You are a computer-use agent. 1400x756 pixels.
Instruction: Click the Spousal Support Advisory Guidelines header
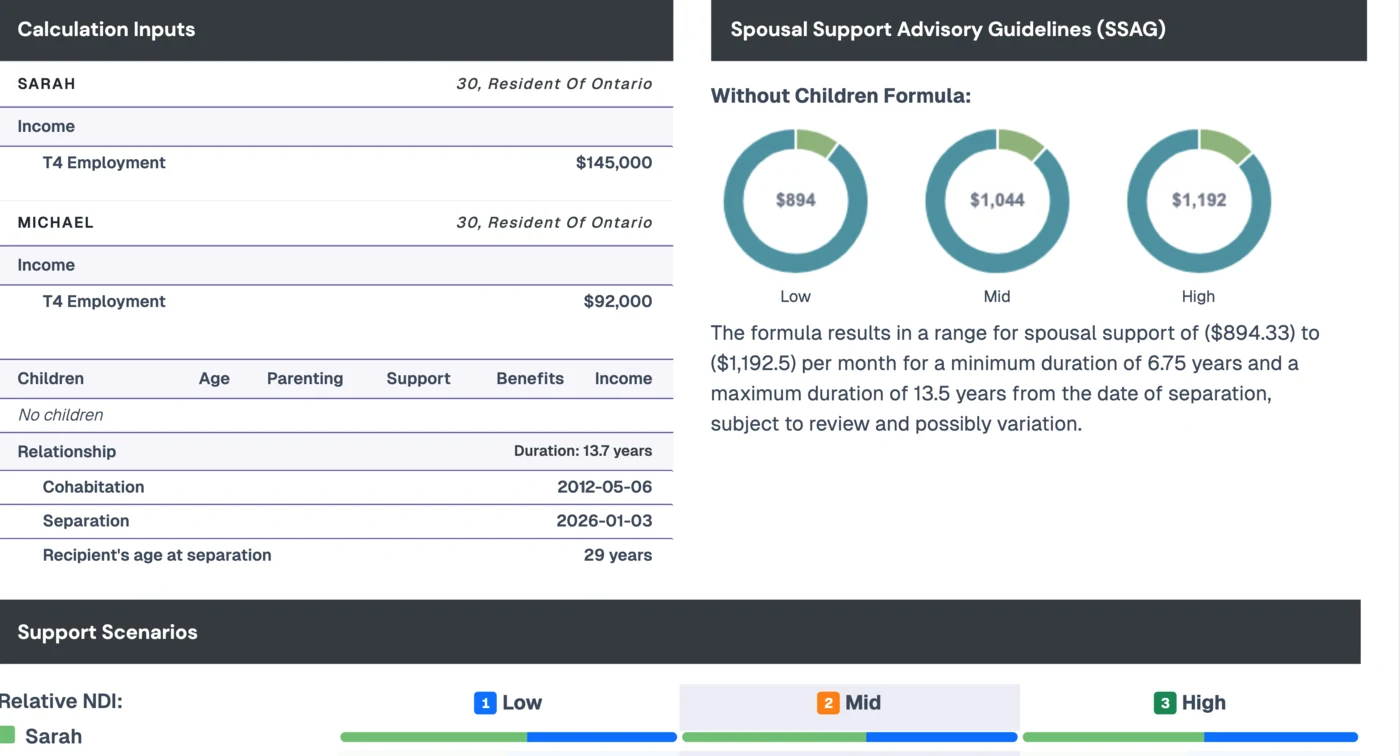coord(1038,30)
